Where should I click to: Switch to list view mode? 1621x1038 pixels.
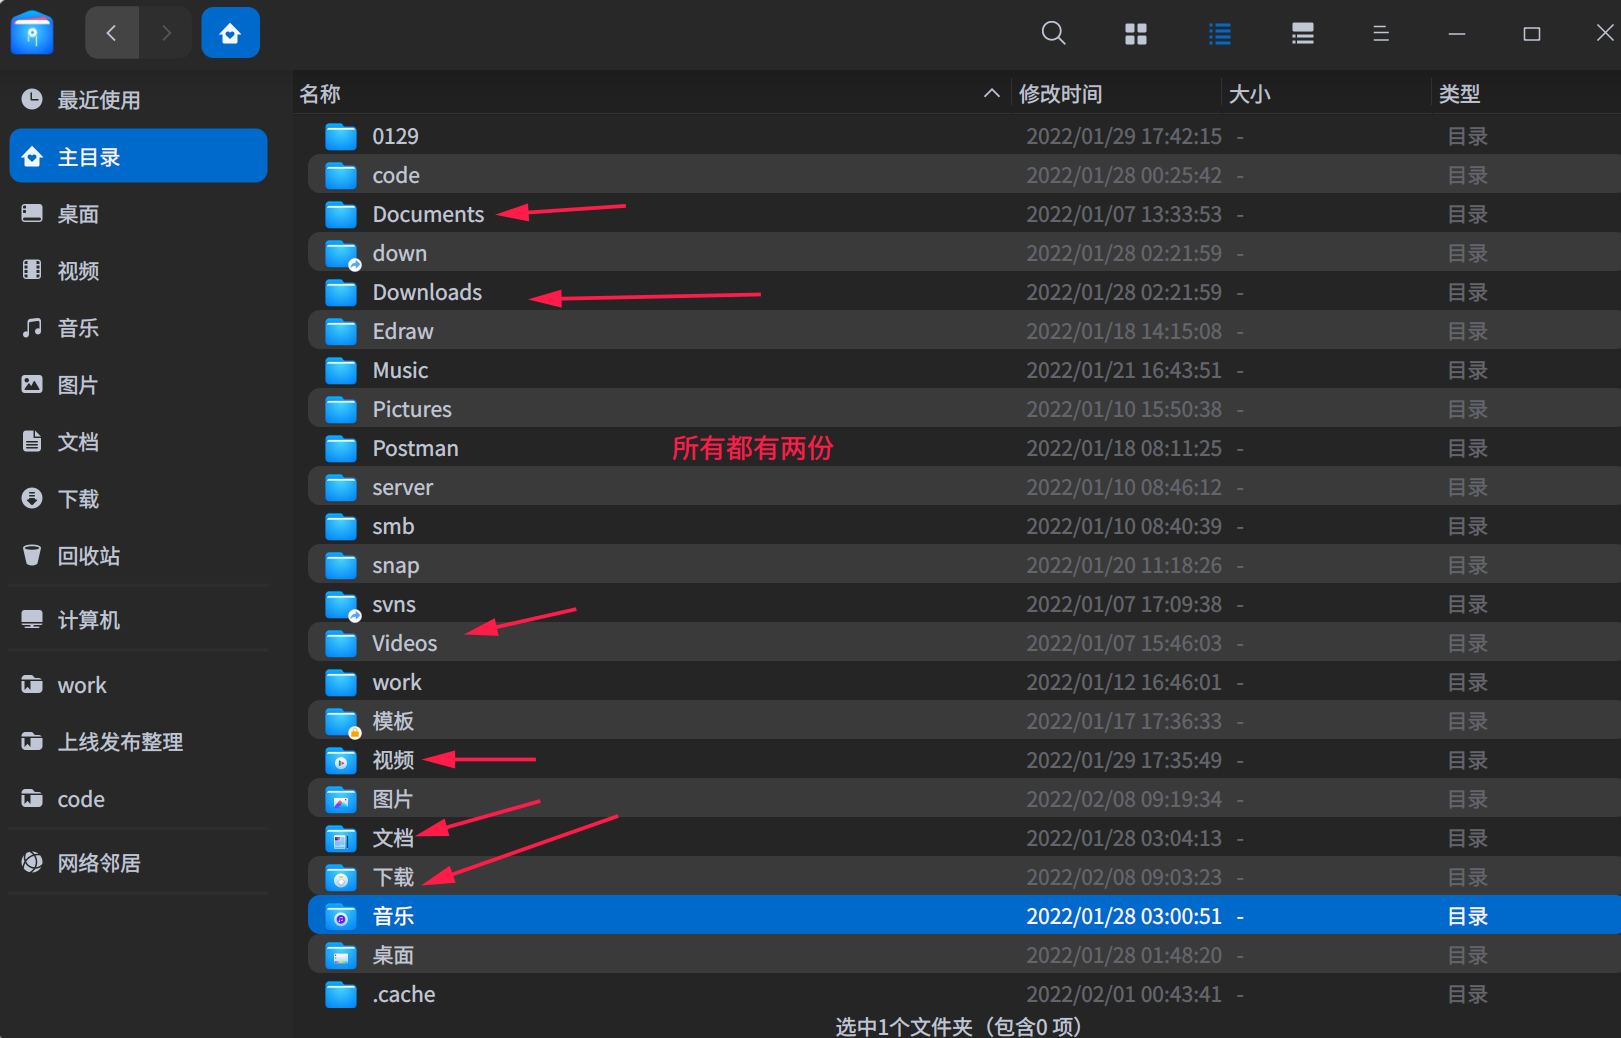coord(1220,34)
